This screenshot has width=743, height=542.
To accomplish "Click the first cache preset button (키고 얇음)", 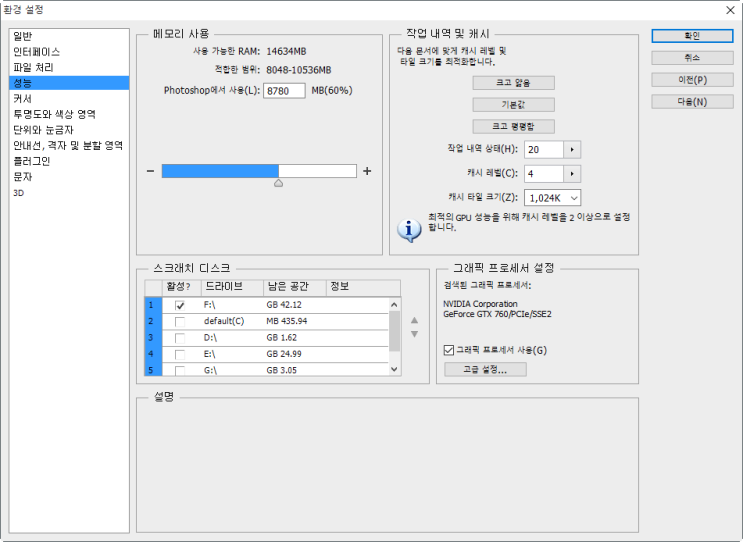I will (x=513, y=83).
